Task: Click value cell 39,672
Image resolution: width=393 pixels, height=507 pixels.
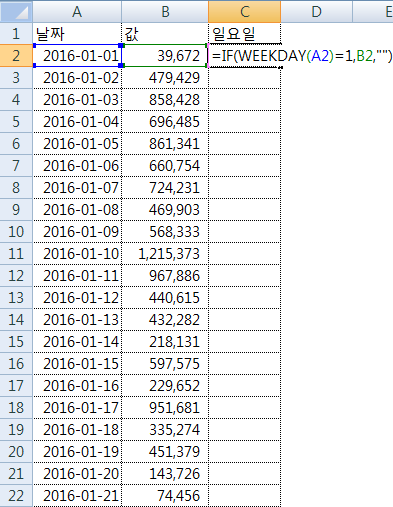Action: pyautogui.click(x=165, y=56)
